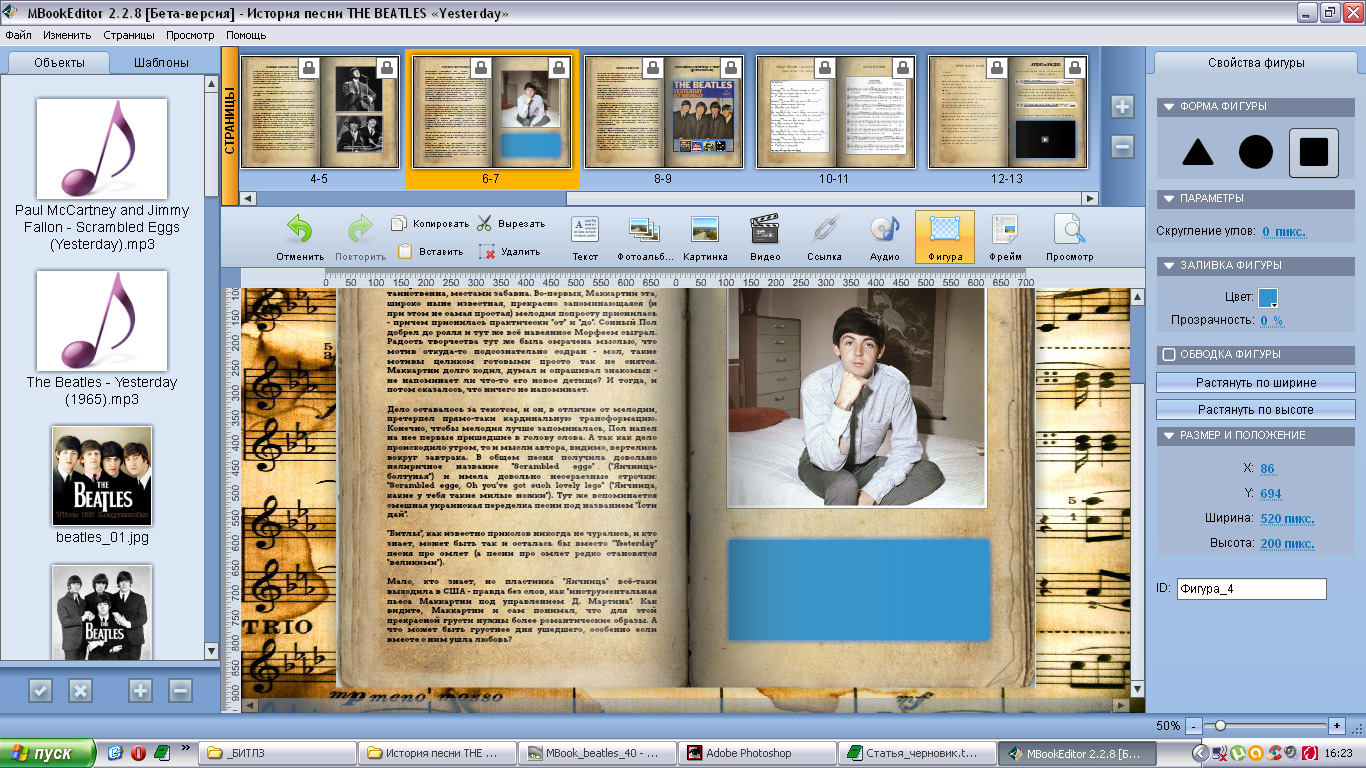Click the checkmark icon below objects list
This screenshot has width=1366, height=768.
40,690
